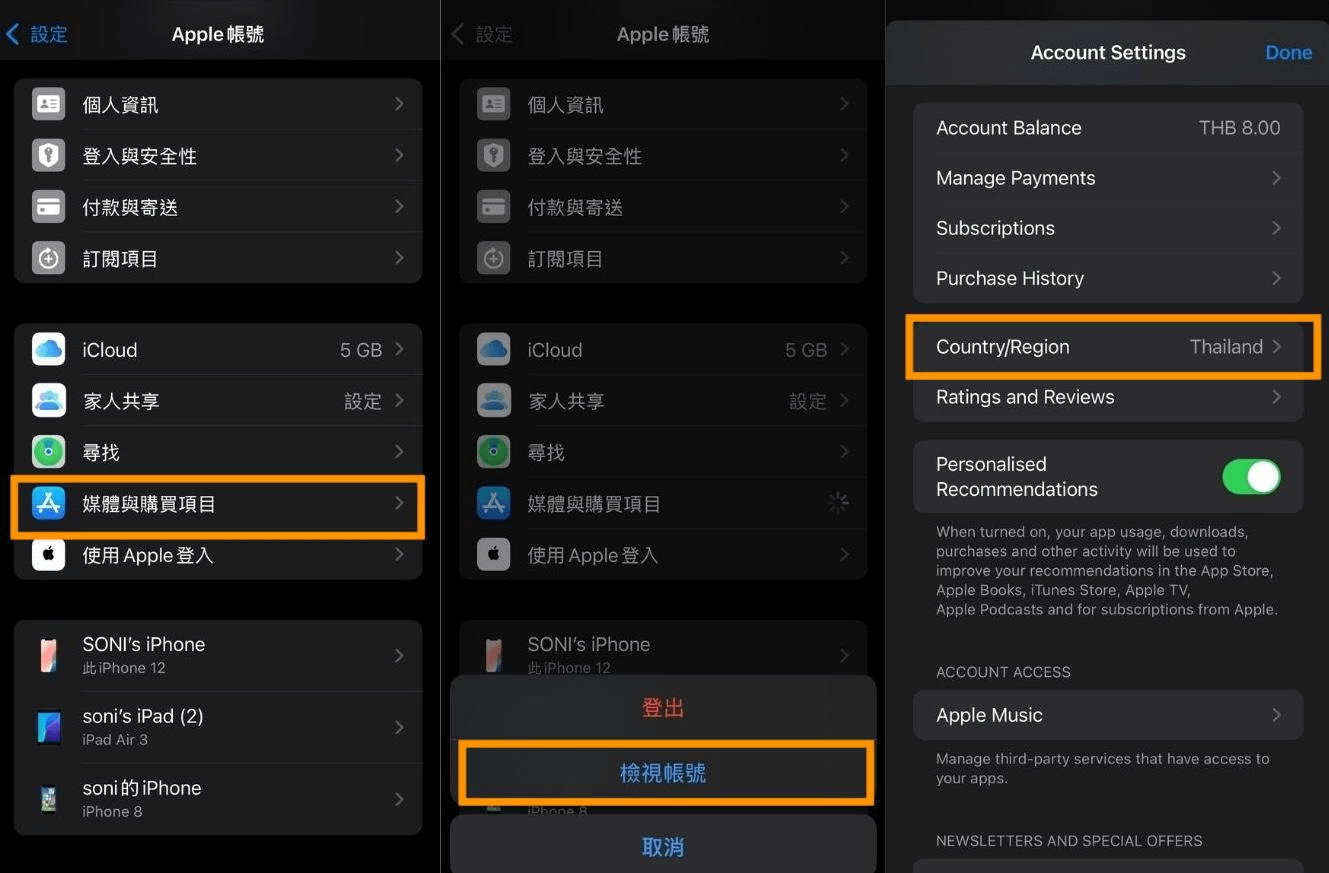Viewport: 1329px width, 873px height.
Task: Tap the soni的 iPhone device thumbnail
Action: (x=48, y=799)
